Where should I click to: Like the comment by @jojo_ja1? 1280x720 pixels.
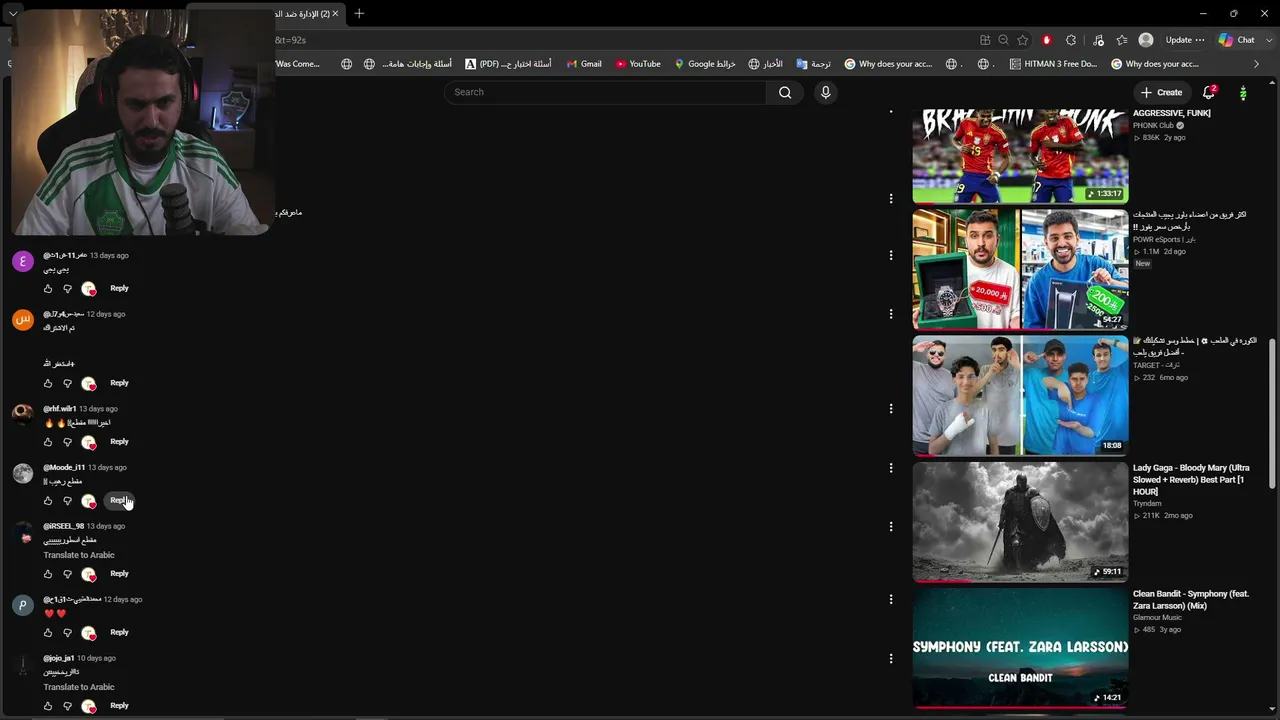(48, 706)
